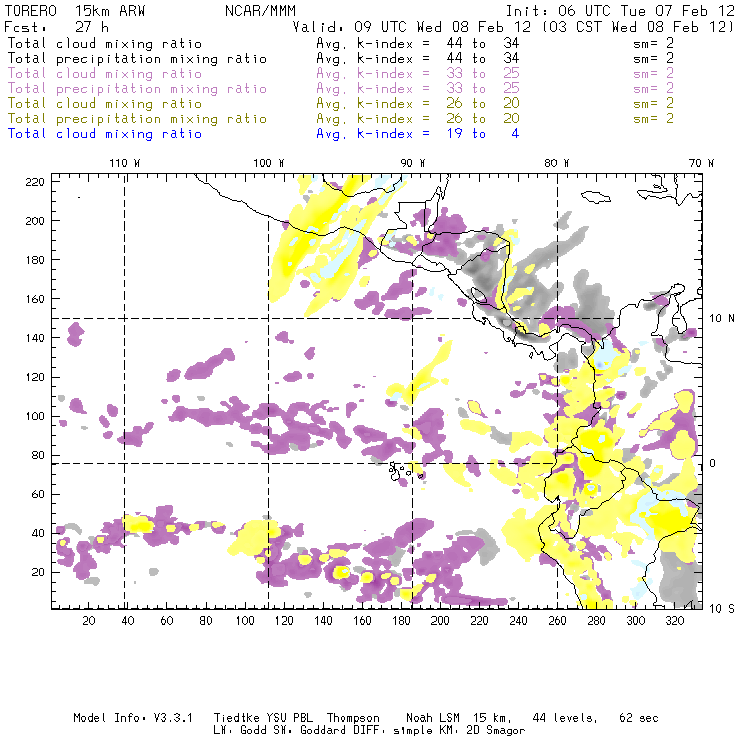Click the olive "Total cloud mixing ratio" legend label
Viewport: 740px width, 740px height.
pyautogui.click(x=105, y=103)
